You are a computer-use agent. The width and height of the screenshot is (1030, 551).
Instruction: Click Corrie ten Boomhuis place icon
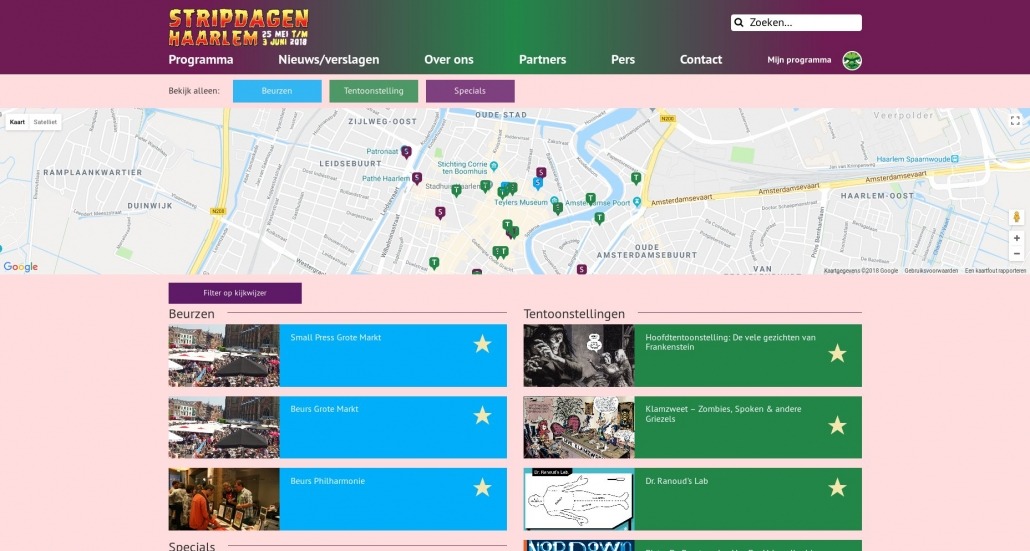tap(494, 166)
